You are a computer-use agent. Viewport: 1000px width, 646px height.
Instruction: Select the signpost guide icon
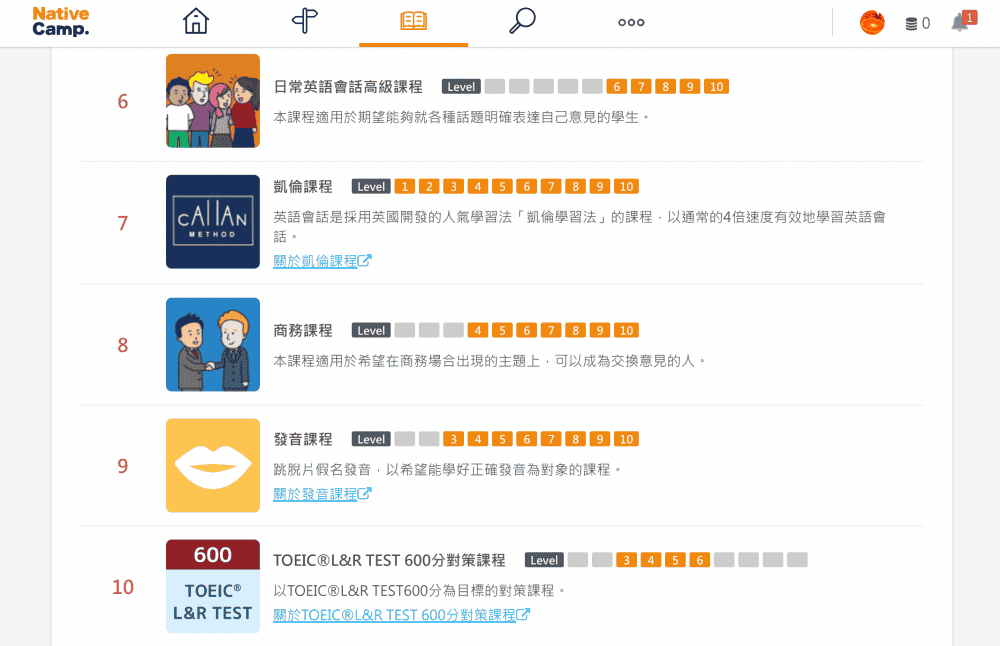[x=305, y=21]
